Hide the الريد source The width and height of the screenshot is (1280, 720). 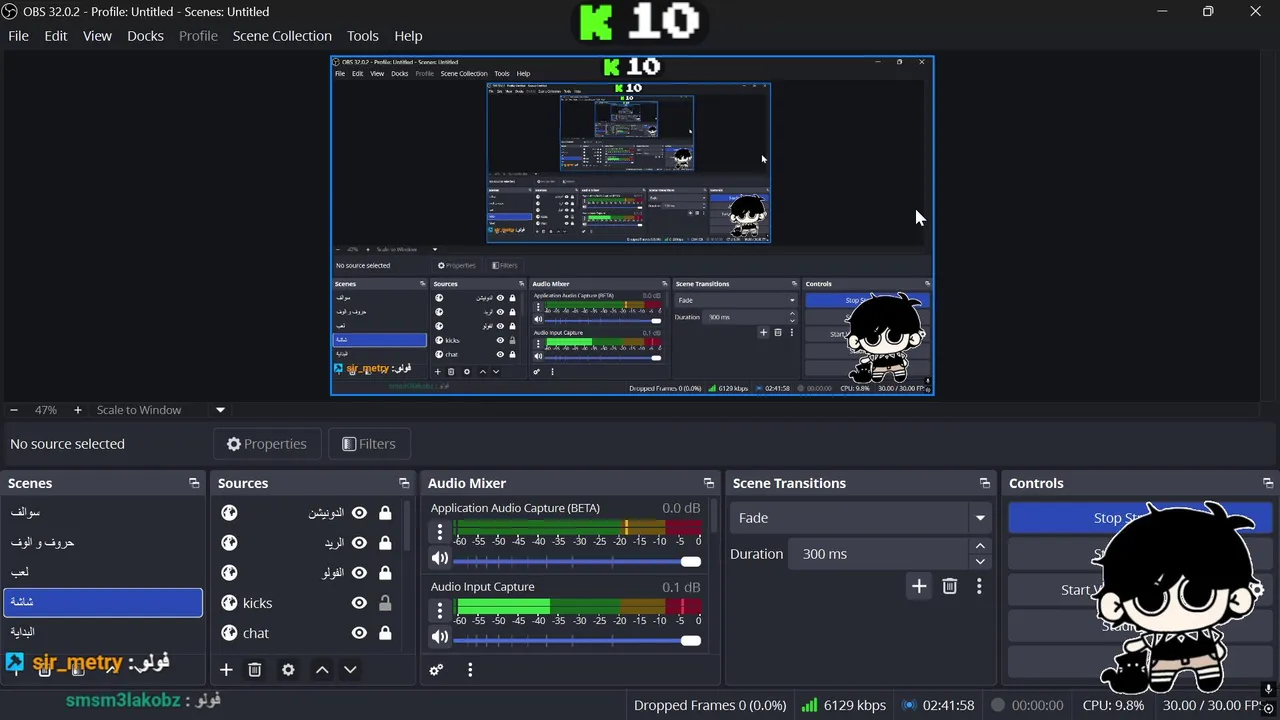[359, 543]
